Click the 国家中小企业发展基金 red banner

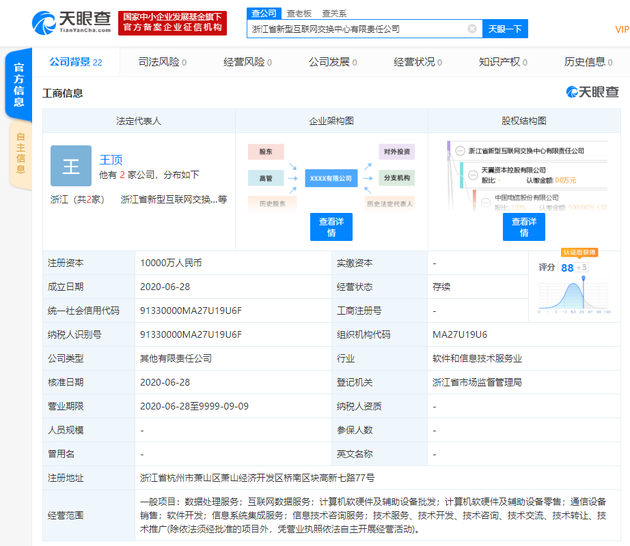coord(173,23)
